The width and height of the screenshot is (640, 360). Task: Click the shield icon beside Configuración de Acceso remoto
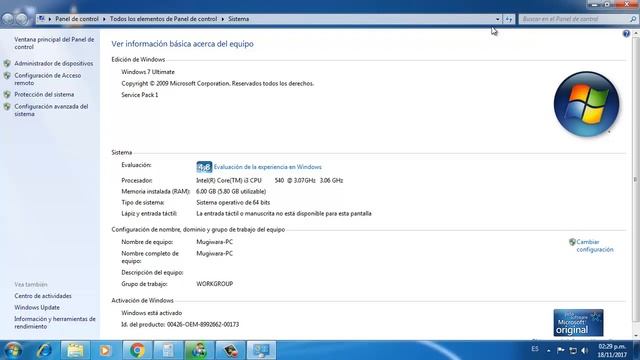click(x=7, y=76)
